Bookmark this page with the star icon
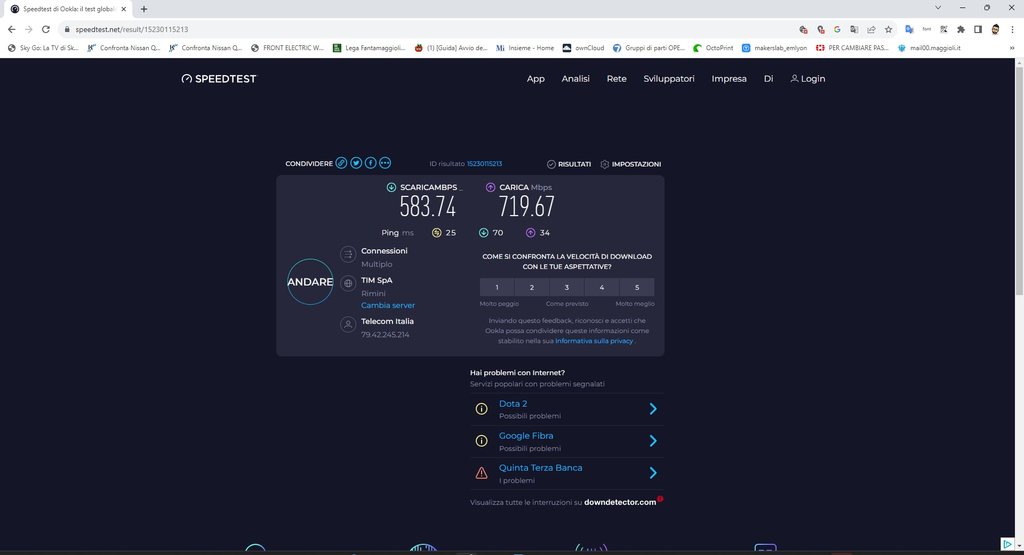 888,29
